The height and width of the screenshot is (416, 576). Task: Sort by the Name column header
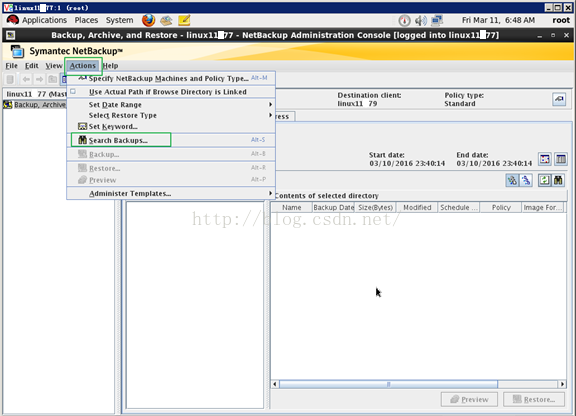coord(292,208)
